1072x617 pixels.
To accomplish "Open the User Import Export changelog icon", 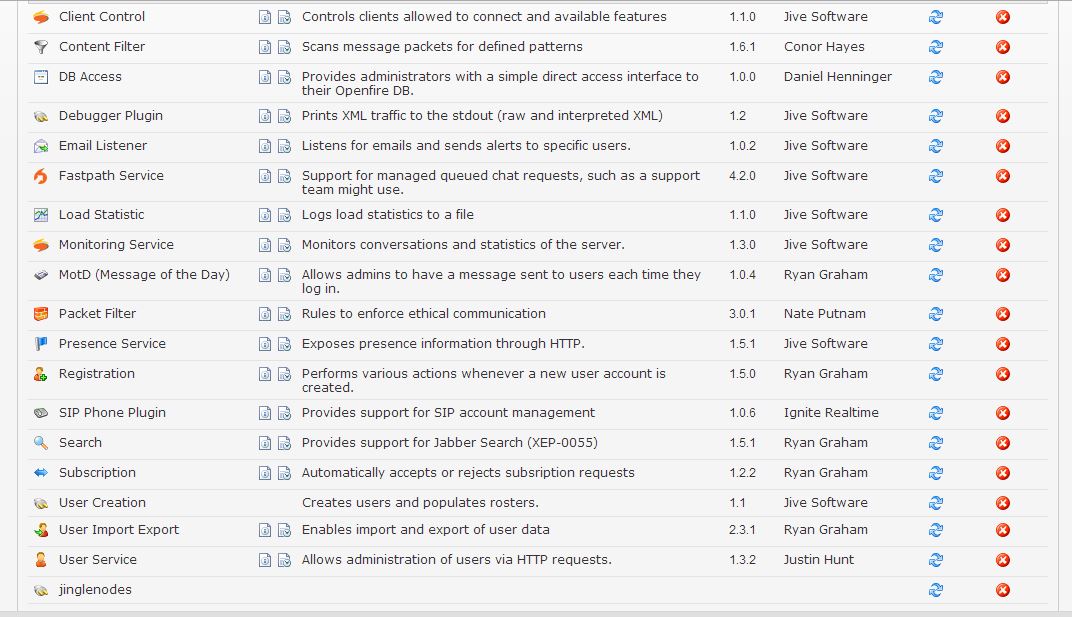I will 284,531.
